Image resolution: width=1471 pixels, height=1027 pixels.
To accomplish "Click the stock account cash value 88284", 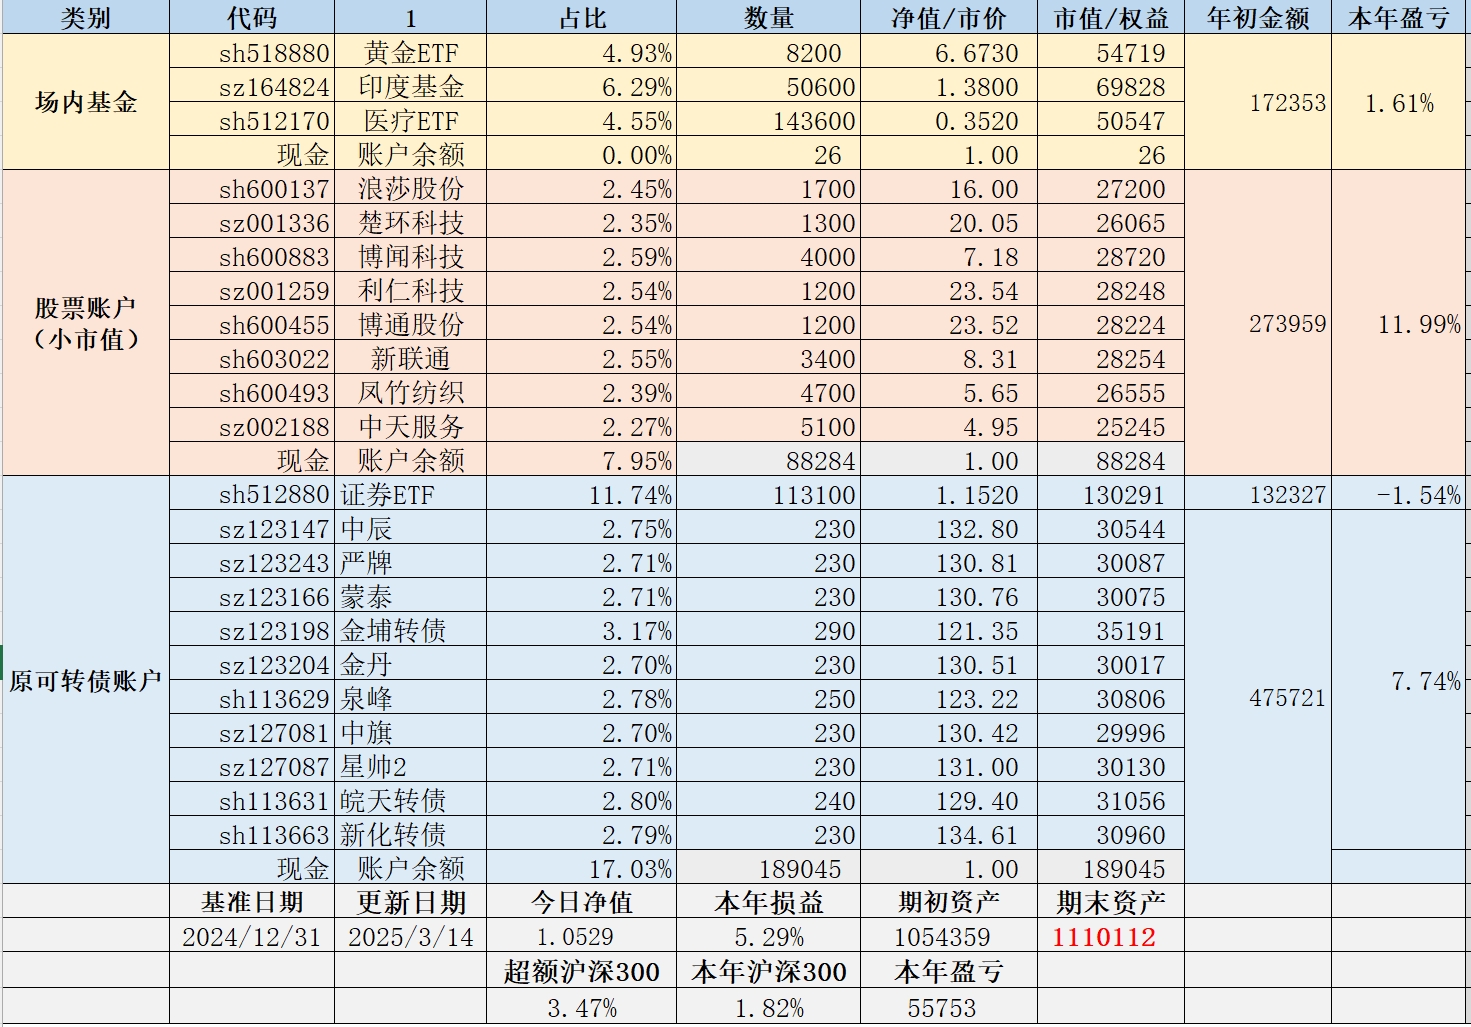I will click(1111, 461).
